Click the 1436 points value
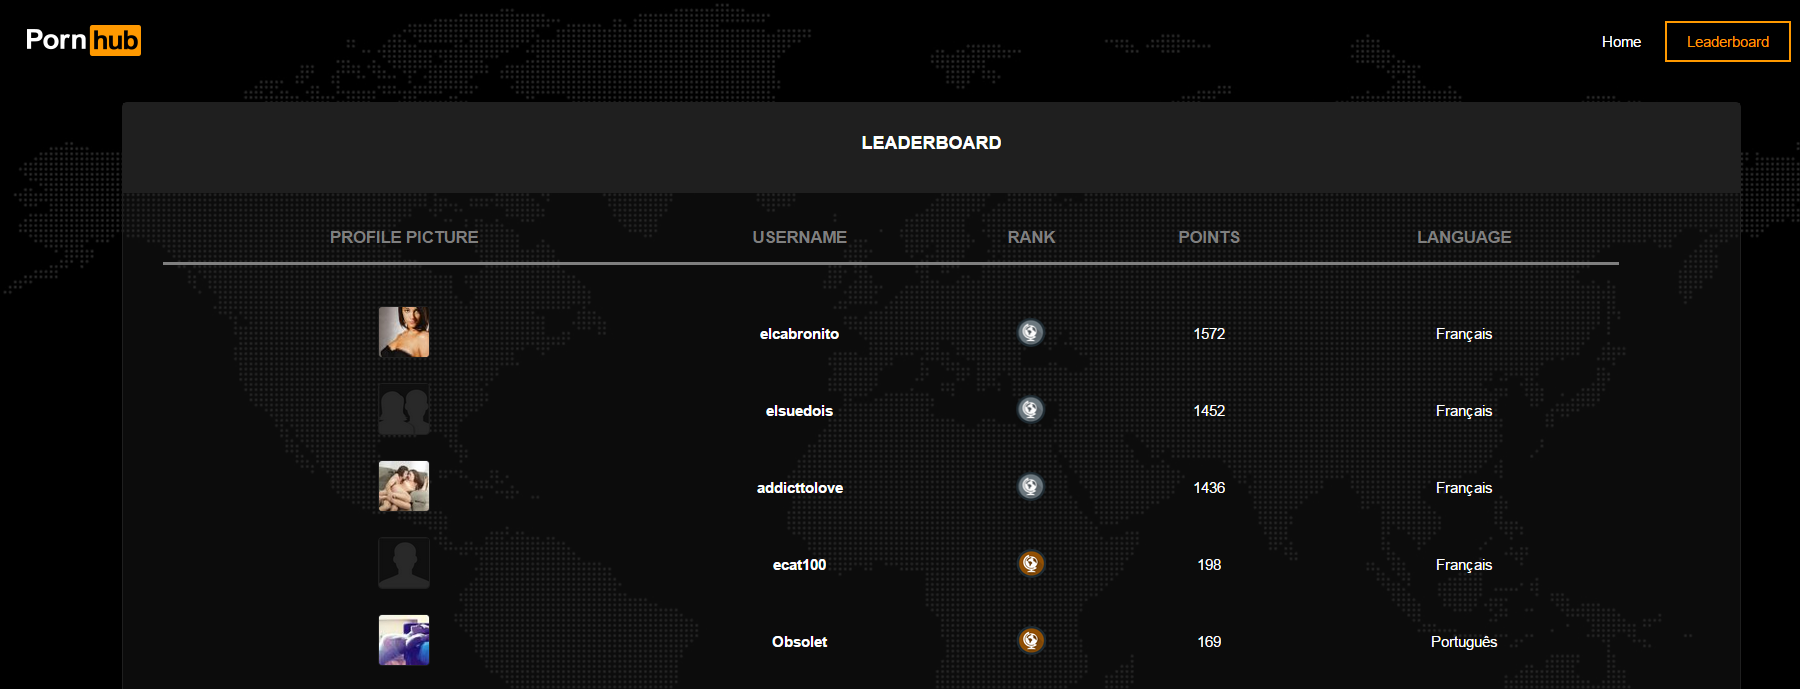The height and width of the screenshot is (689, 1800). click(1209, 488)
